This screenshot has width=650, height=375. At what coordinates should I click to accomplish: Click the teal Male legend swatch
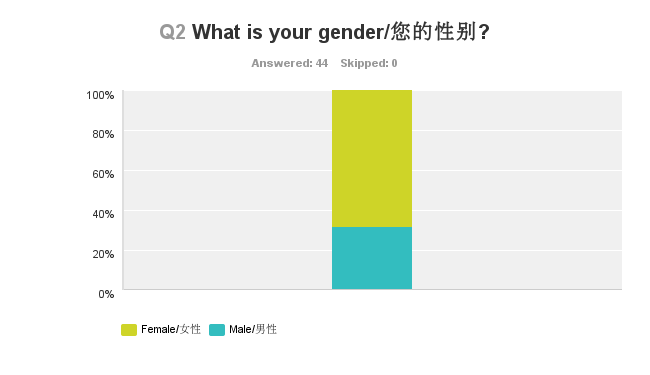[x=217, y=330]
